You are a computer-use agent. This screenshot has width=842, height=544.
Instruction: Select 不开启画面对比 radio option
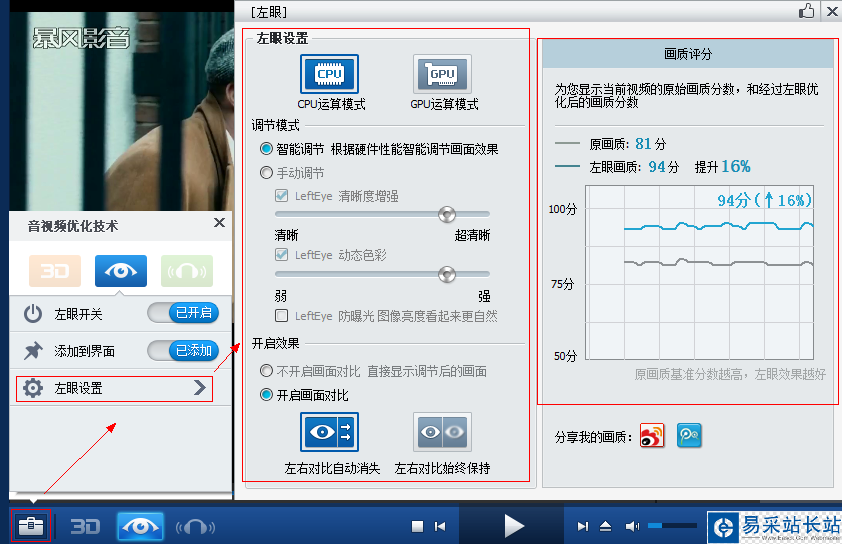266,371
